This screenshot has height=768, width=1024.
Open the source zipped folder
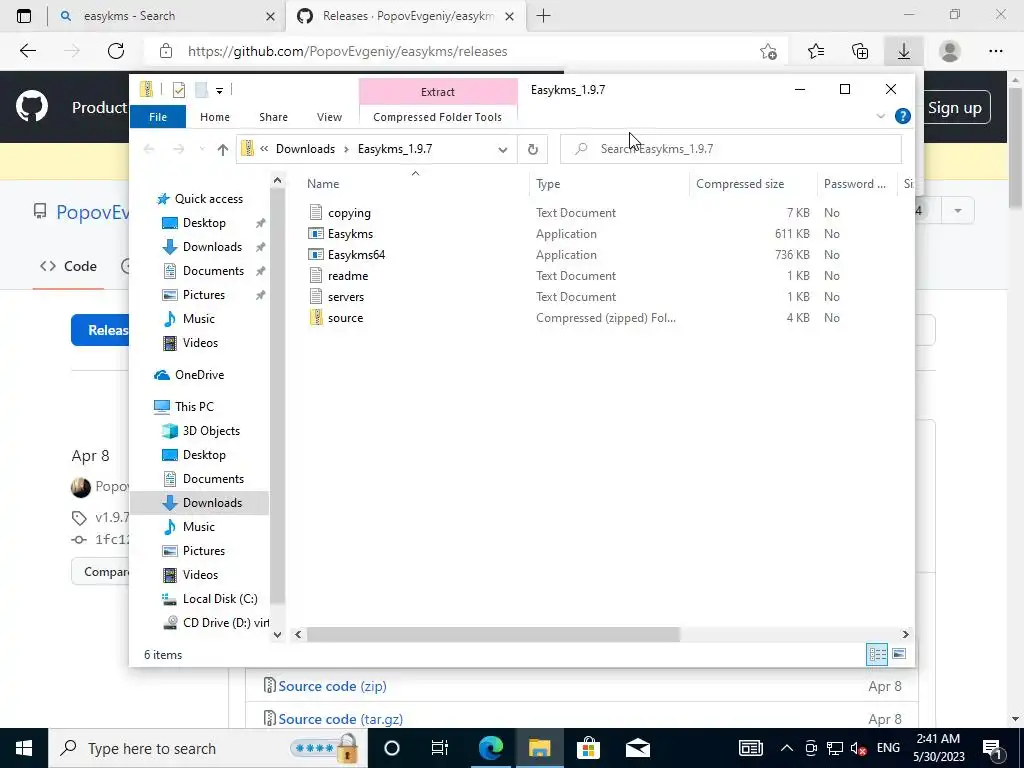[x=345, y=318]
